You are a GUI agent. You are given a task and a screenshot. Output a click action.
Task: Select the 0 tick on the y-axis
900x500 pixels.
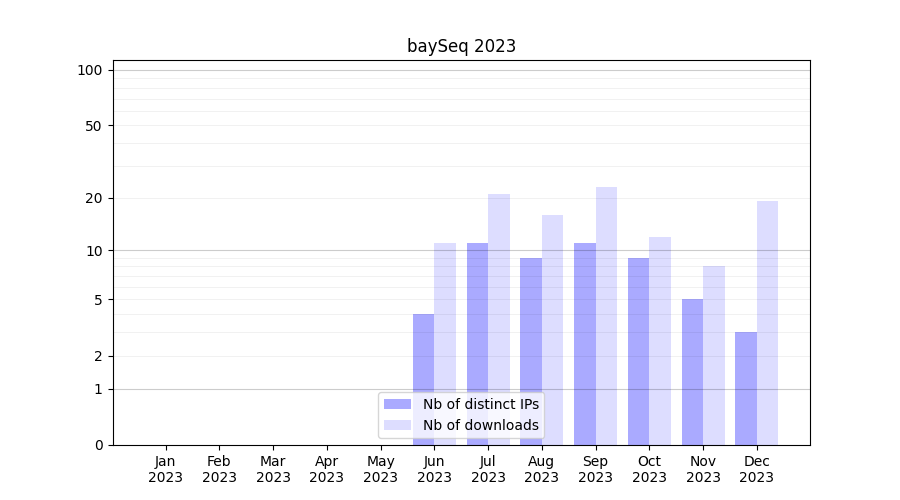[98, 445]
